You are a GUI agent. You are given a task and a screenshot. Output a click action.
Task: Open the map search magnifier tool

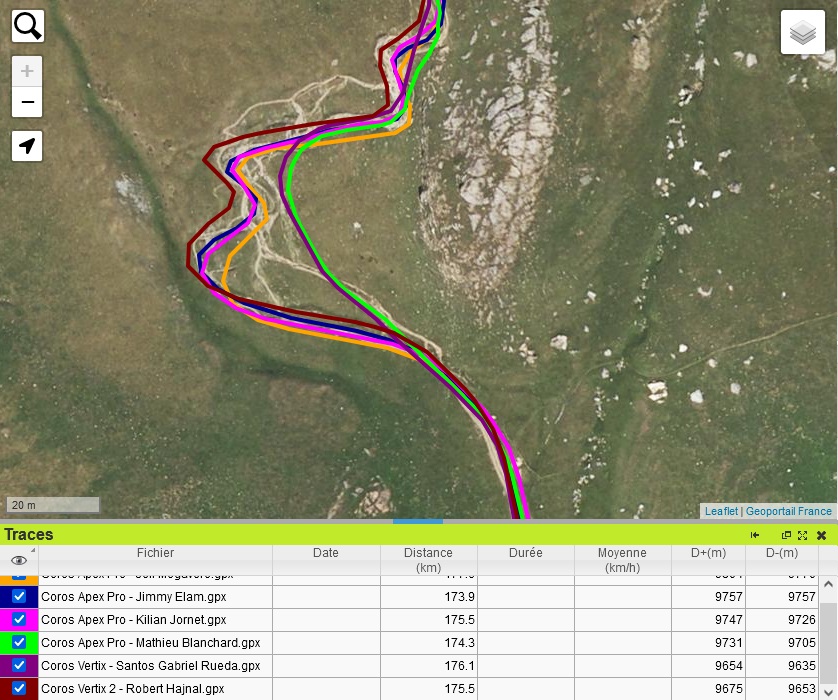[x=28, y=25]
